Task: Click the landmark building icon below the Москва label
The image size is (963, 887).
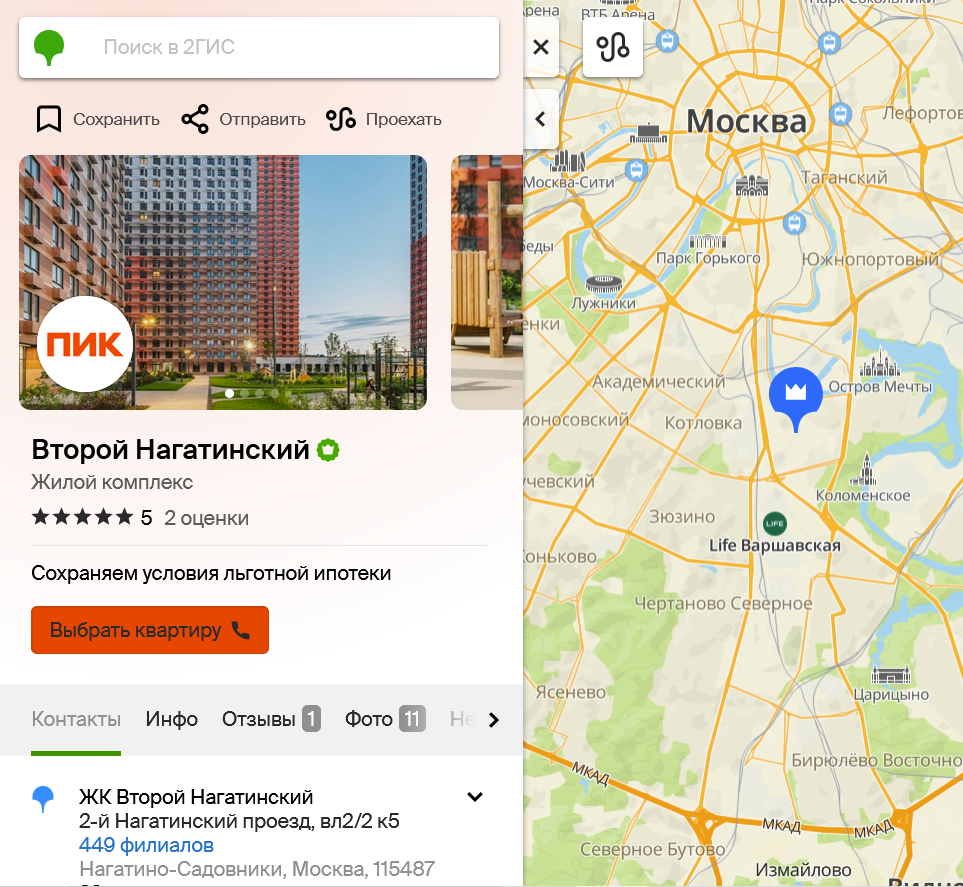Action: tap(752, 186)
